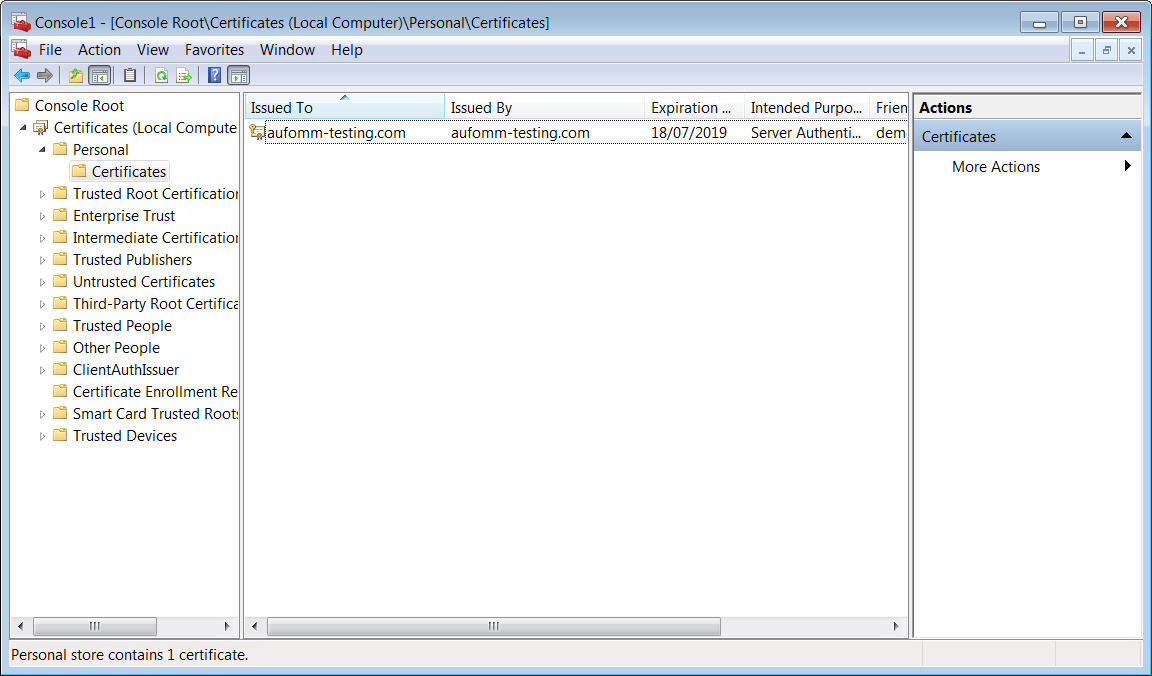Click the certificate list horizontal scrollbar
The image size is (1152, 676).
[x=493, y=626]
